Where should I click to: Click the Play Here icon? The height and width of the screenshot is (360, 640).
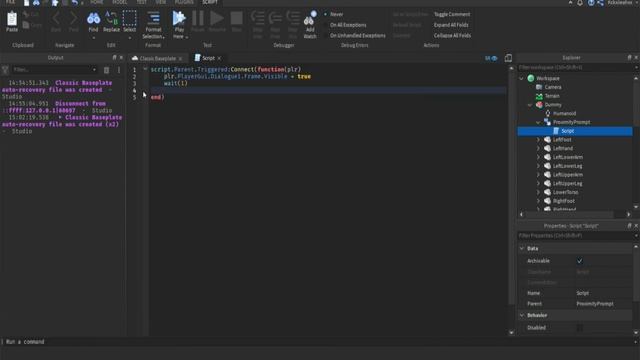point(179,18)
